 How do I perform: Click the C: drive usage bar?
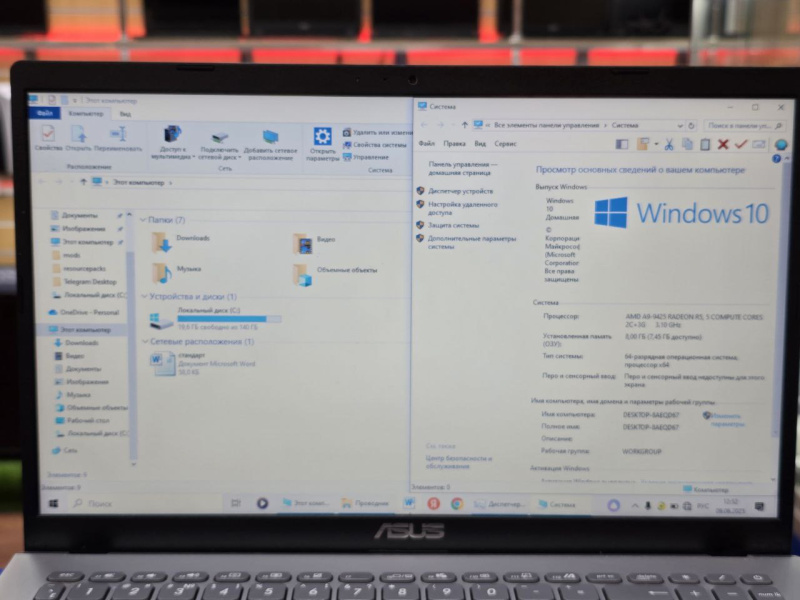click(229, 319)
